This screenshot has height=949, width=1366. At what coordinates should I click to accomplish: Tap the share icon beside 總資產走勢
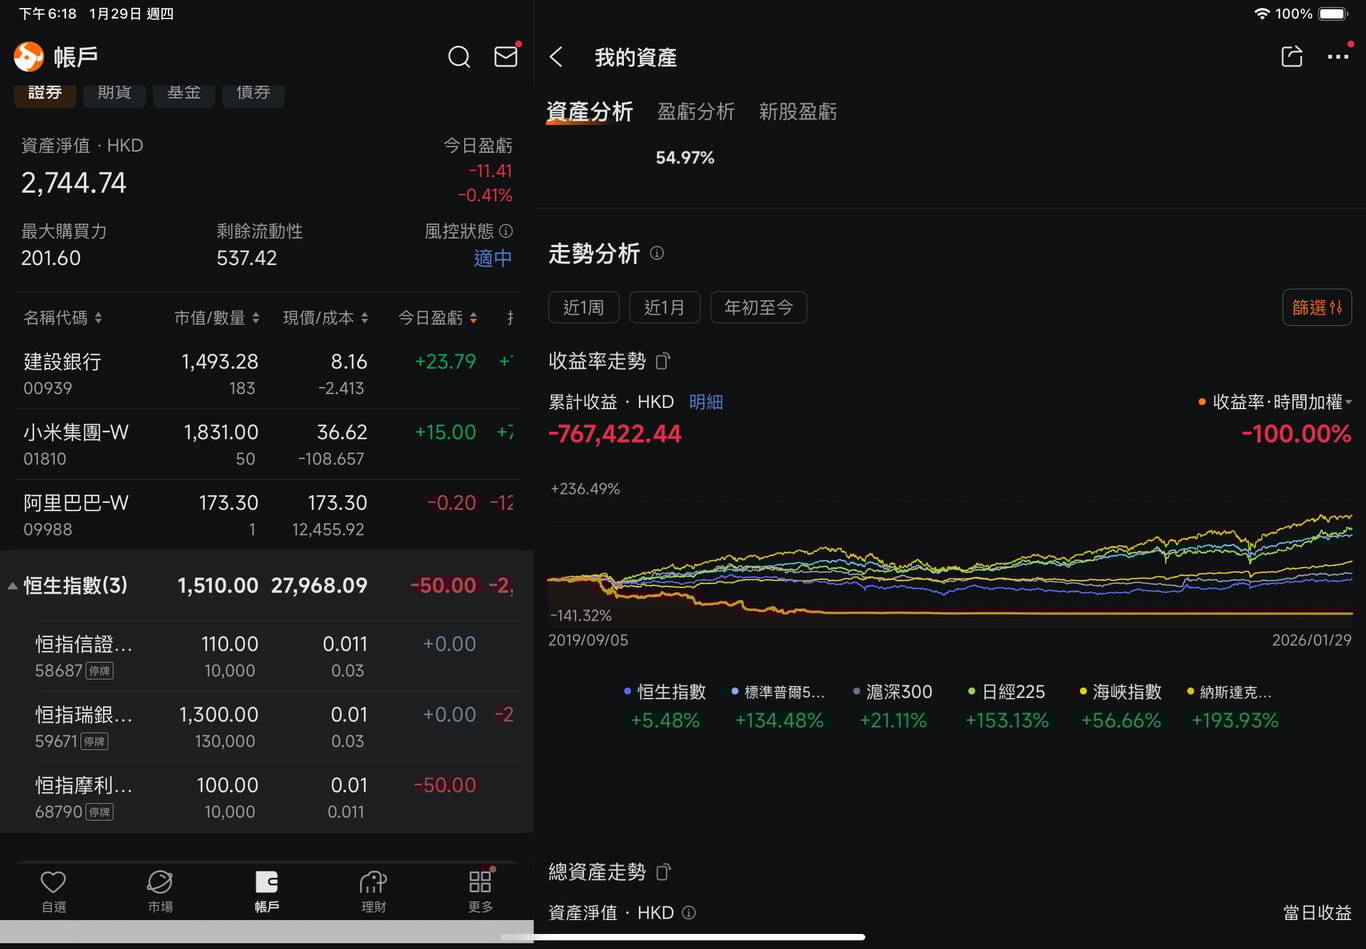pyautogui.click(x=663, y=872)
